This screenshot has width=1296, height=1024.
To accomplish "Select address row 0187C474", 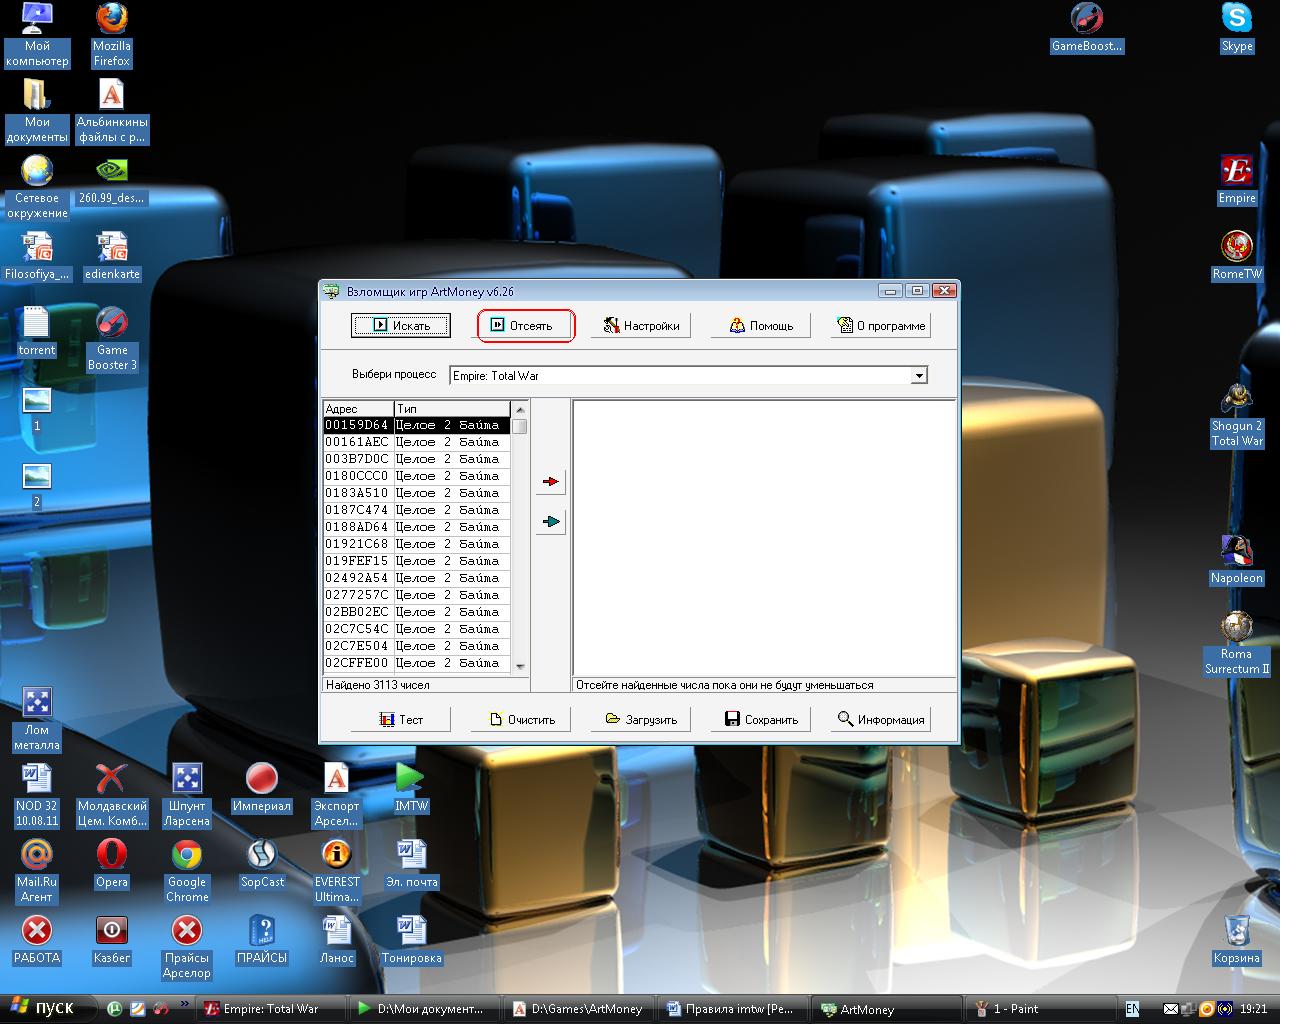I will coord(416,510).
